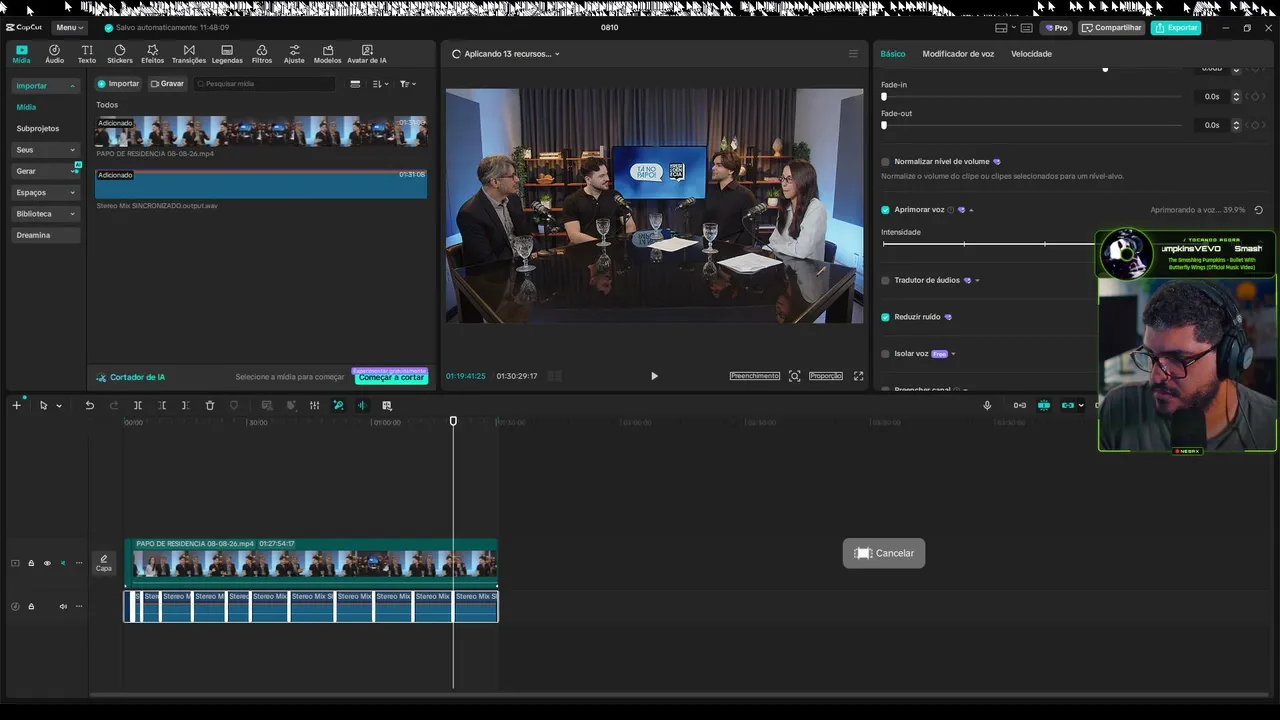Click the preview focus frame icon
The image size is (1280, 720).
(x=794, y=376)
